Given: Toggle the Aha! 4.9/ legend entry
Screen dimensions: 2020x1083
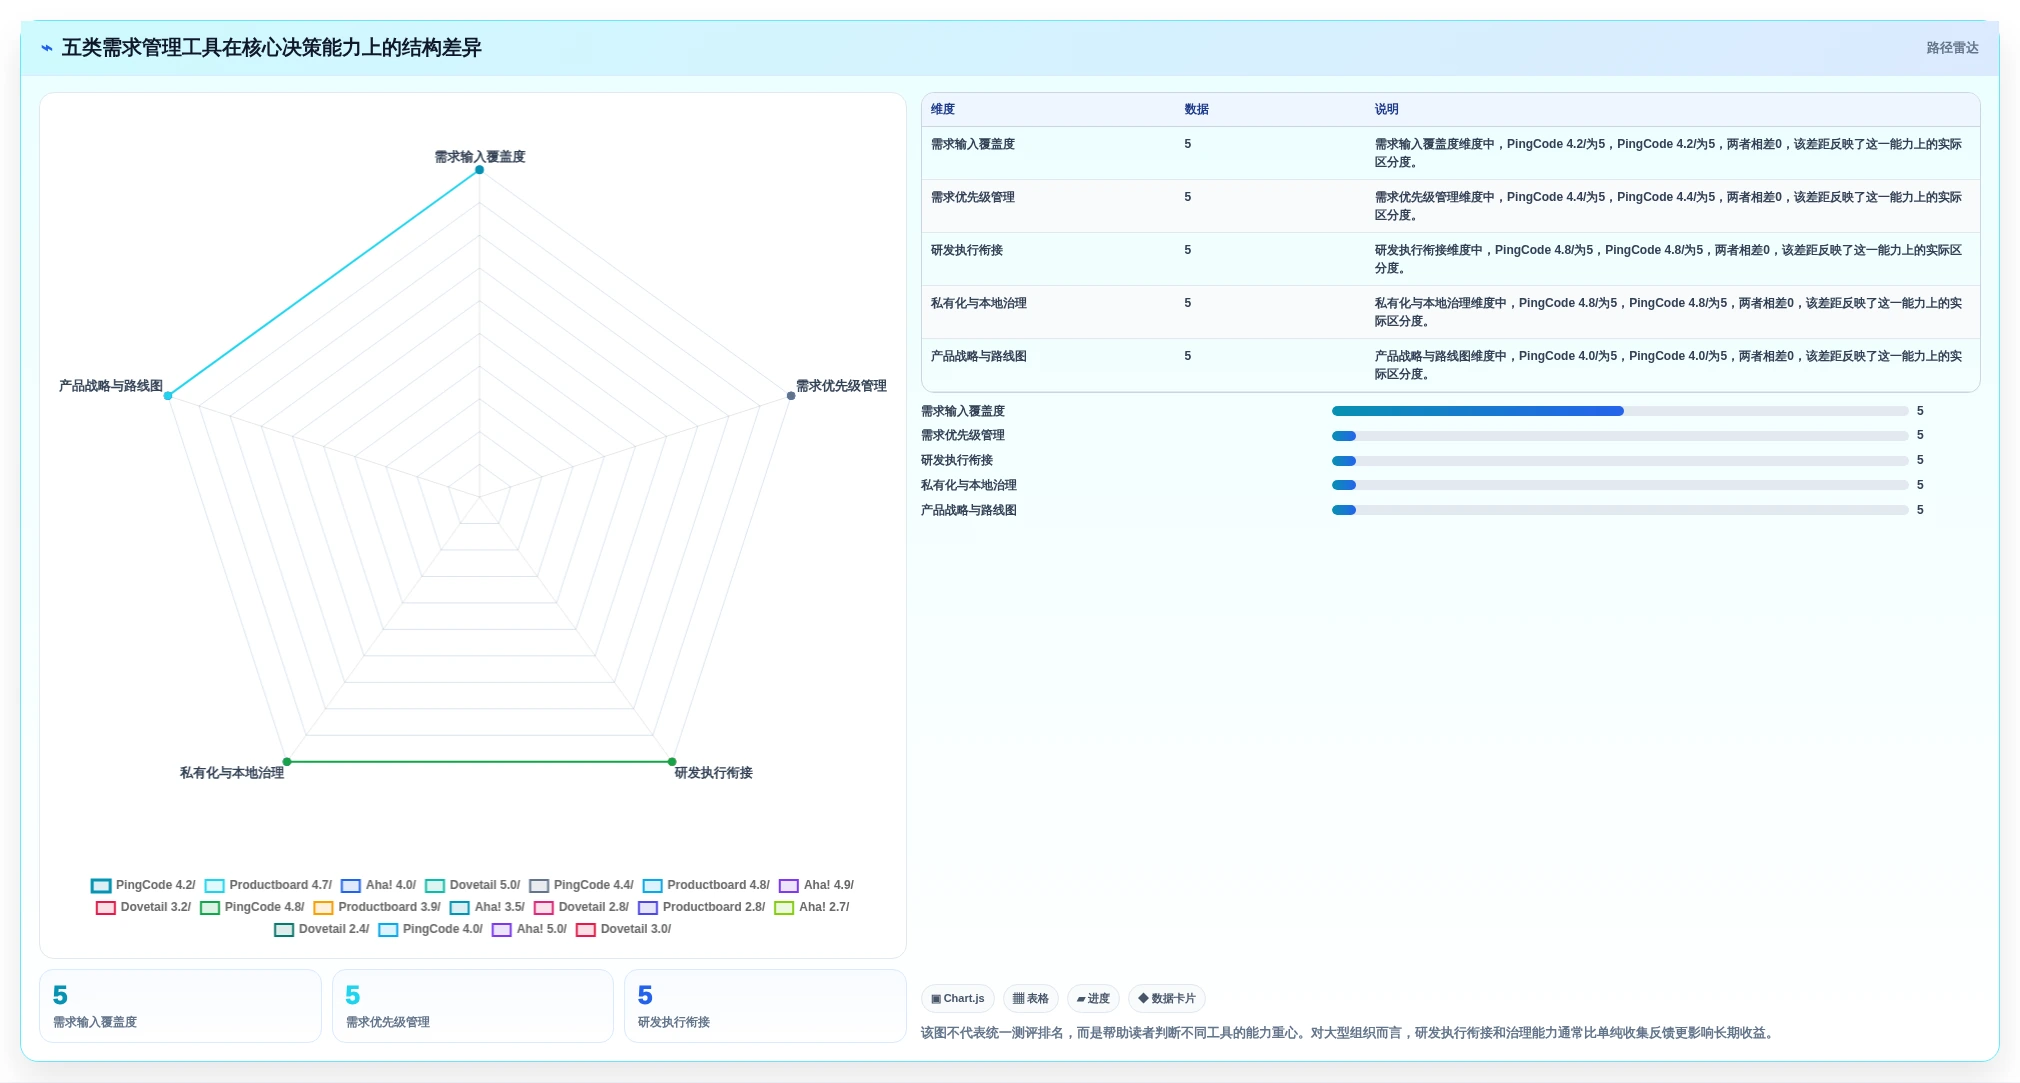Looking at the screenshot, I should 816,885.
